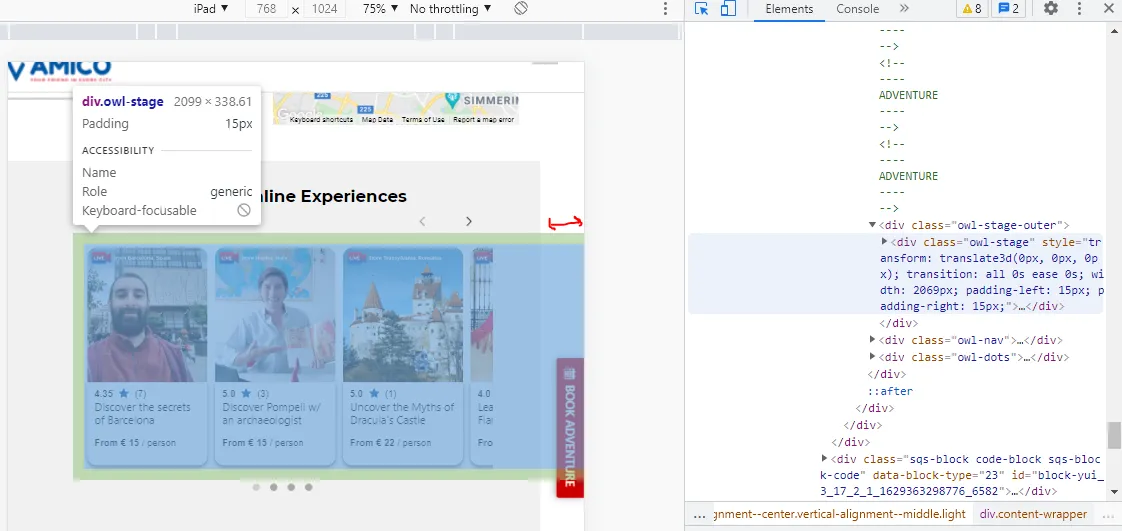The height and width of the screenshot is (531, 1122).
Task: Collapse the owl-stage-outer div node
Action: coord(872,225)
